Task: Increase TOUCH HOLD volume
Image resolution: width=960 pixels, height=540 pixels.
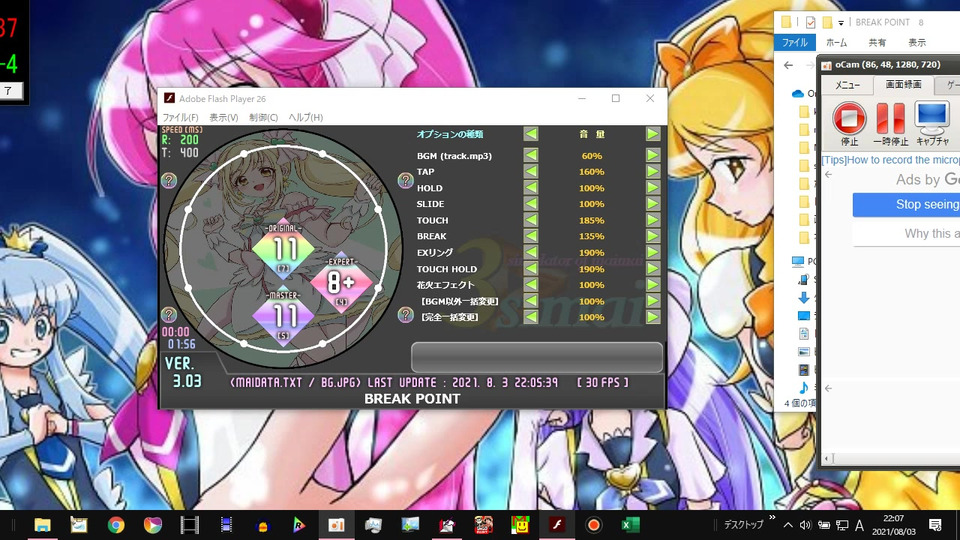Action: [653, 269]
